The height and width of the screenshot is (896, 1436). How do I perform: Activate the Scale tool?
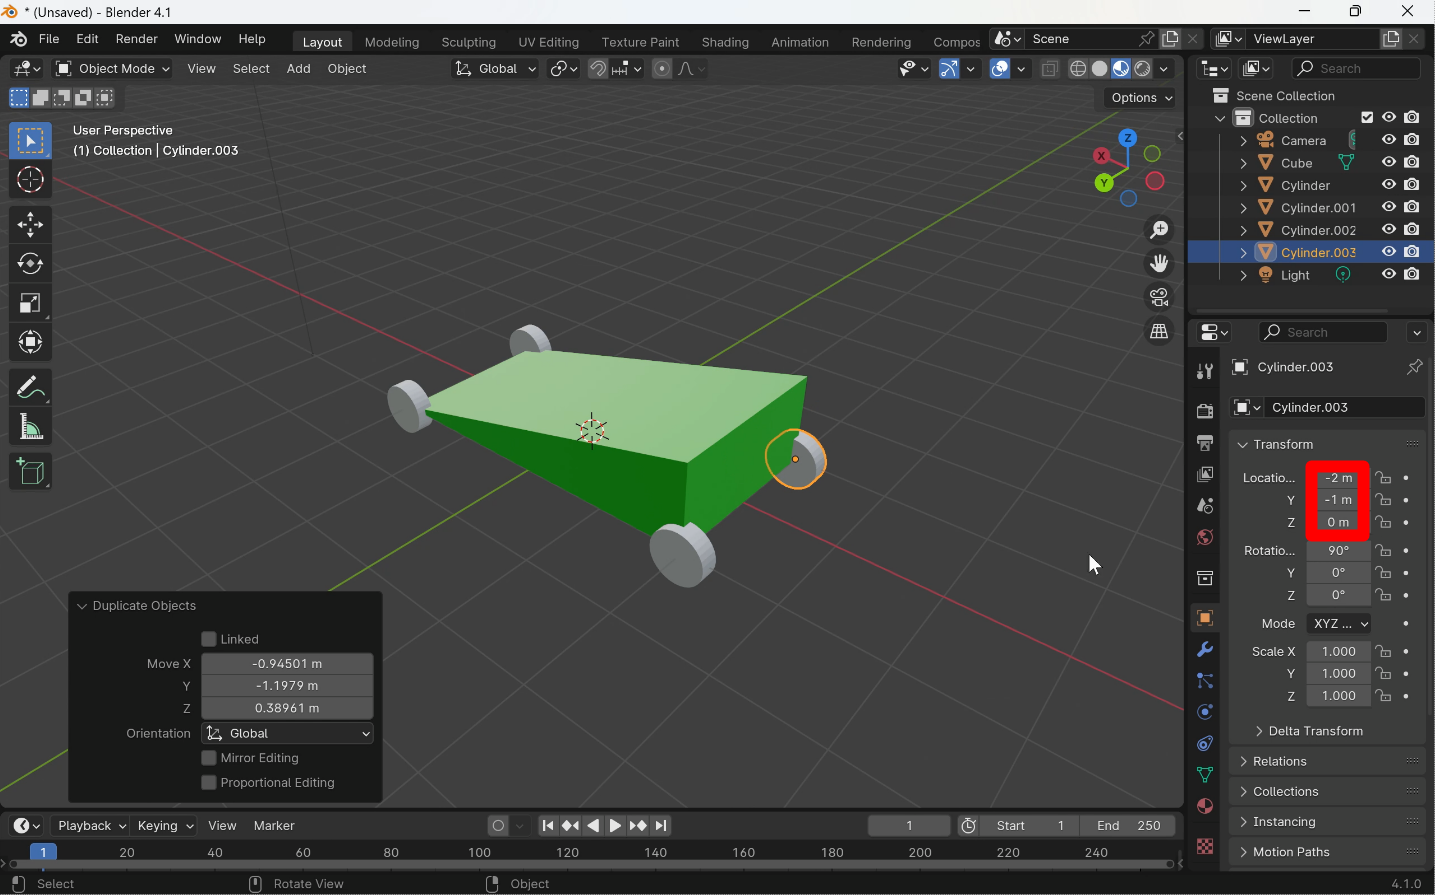pos(30,303)
